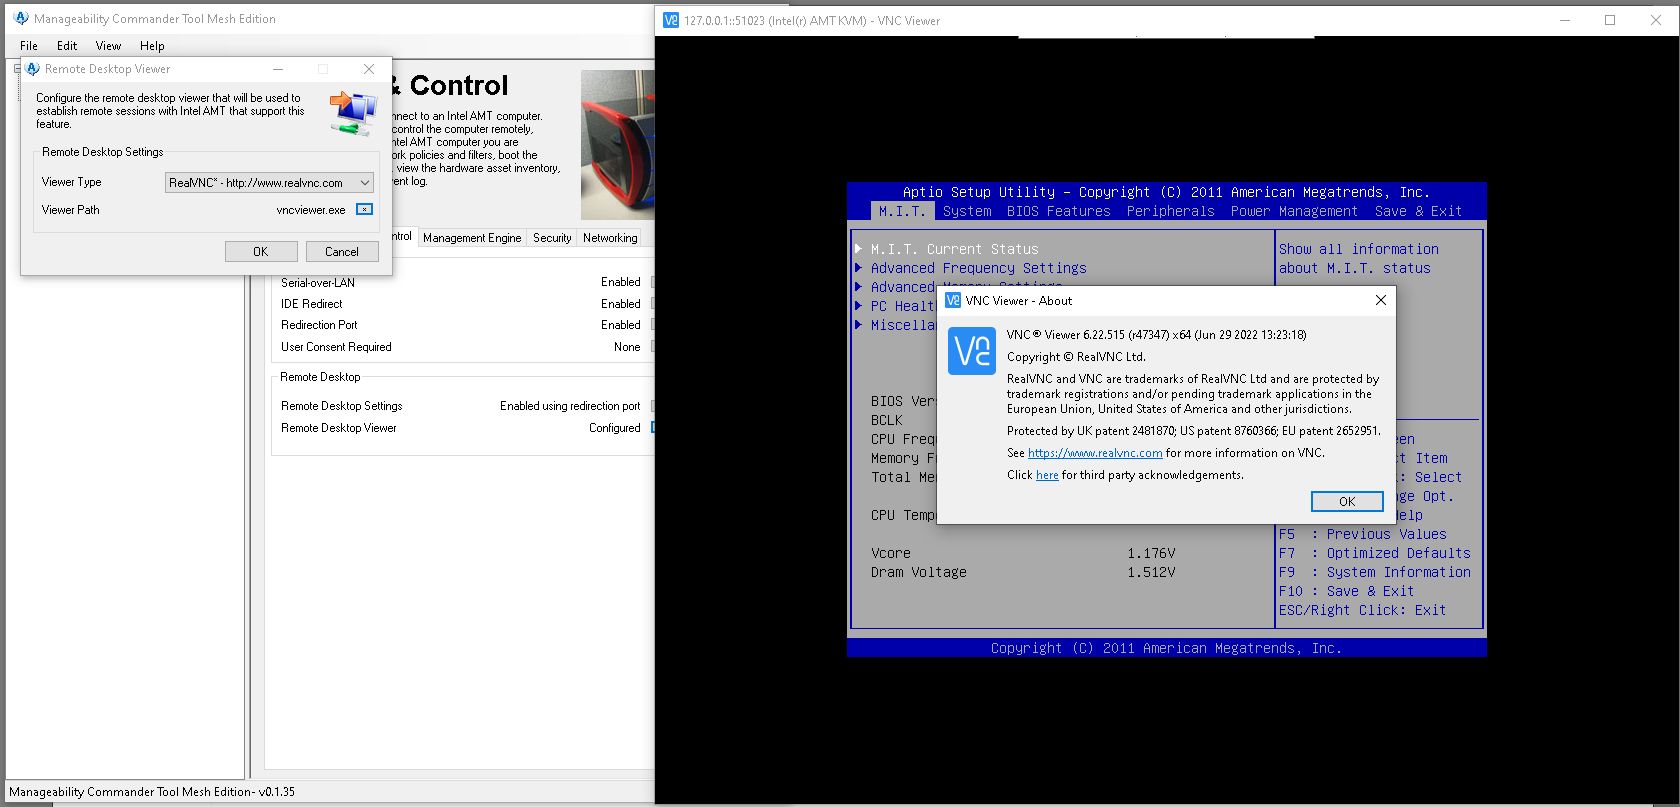
Task: Open the Help menu
Action: click(x=152, y=46)
